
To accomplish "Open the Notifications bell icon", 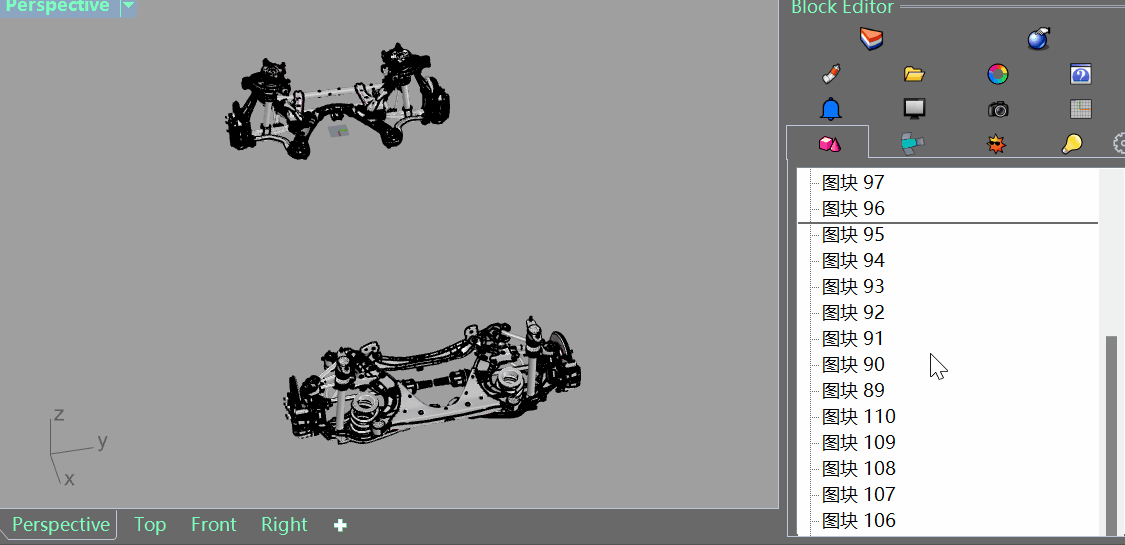I will 831,109.
